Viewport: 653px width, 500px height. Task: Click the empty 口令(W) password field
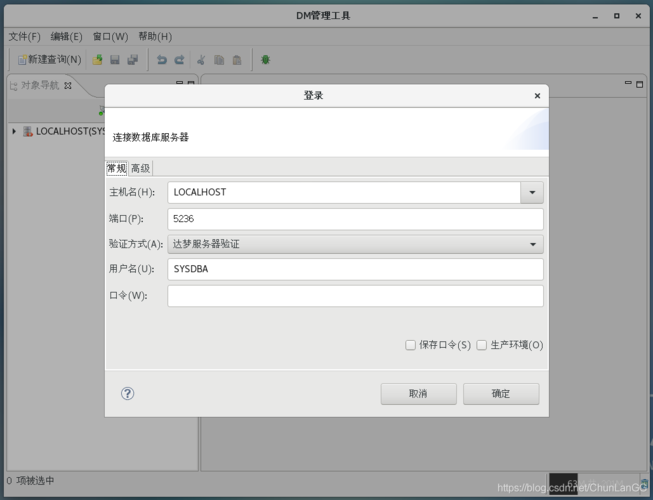coord(355,296)
